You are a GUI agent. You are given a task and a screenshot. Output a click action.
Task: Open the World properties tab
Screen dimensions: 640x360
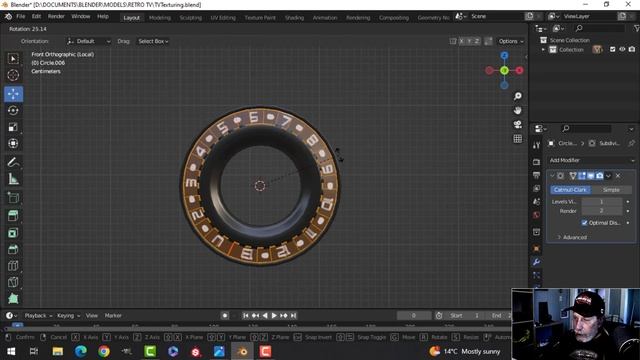[536, 215]
